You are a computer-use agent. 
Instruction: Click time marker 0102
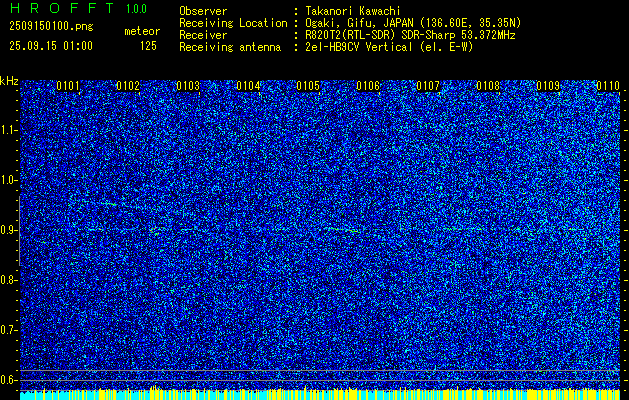click(x=128, y=86)
